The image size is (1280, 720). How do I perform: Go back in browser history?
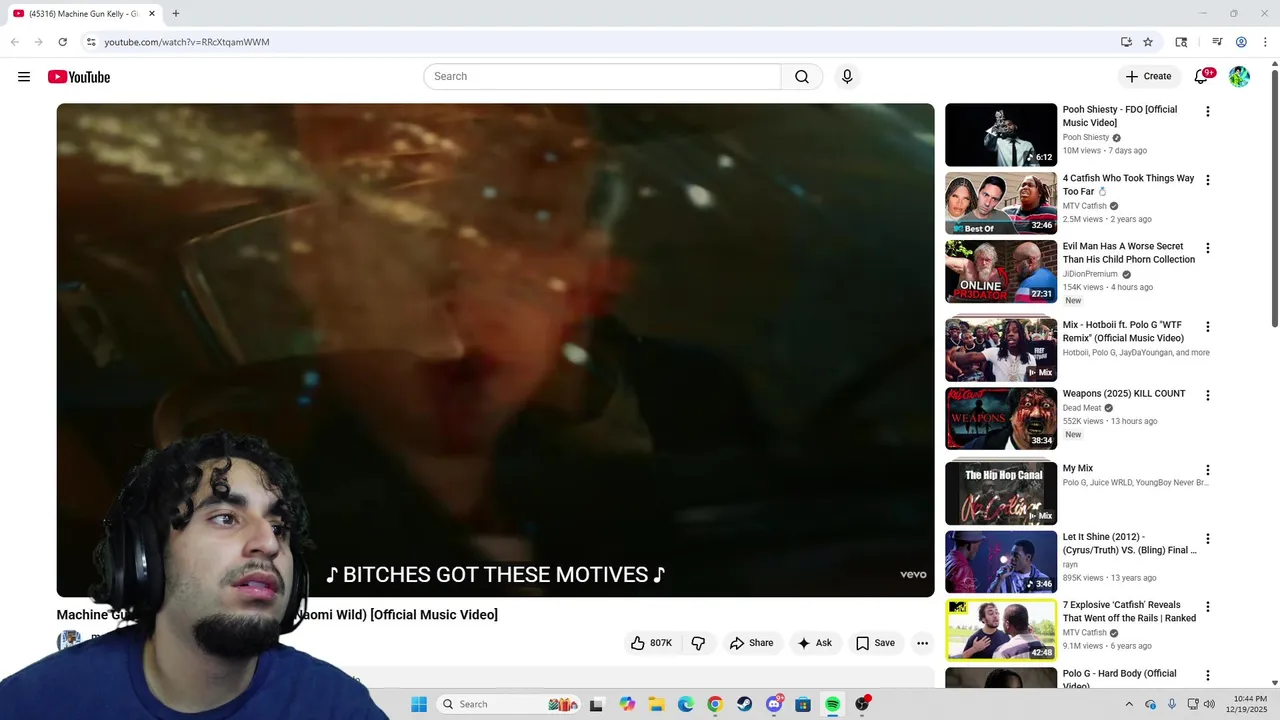(x=15, y=42)
